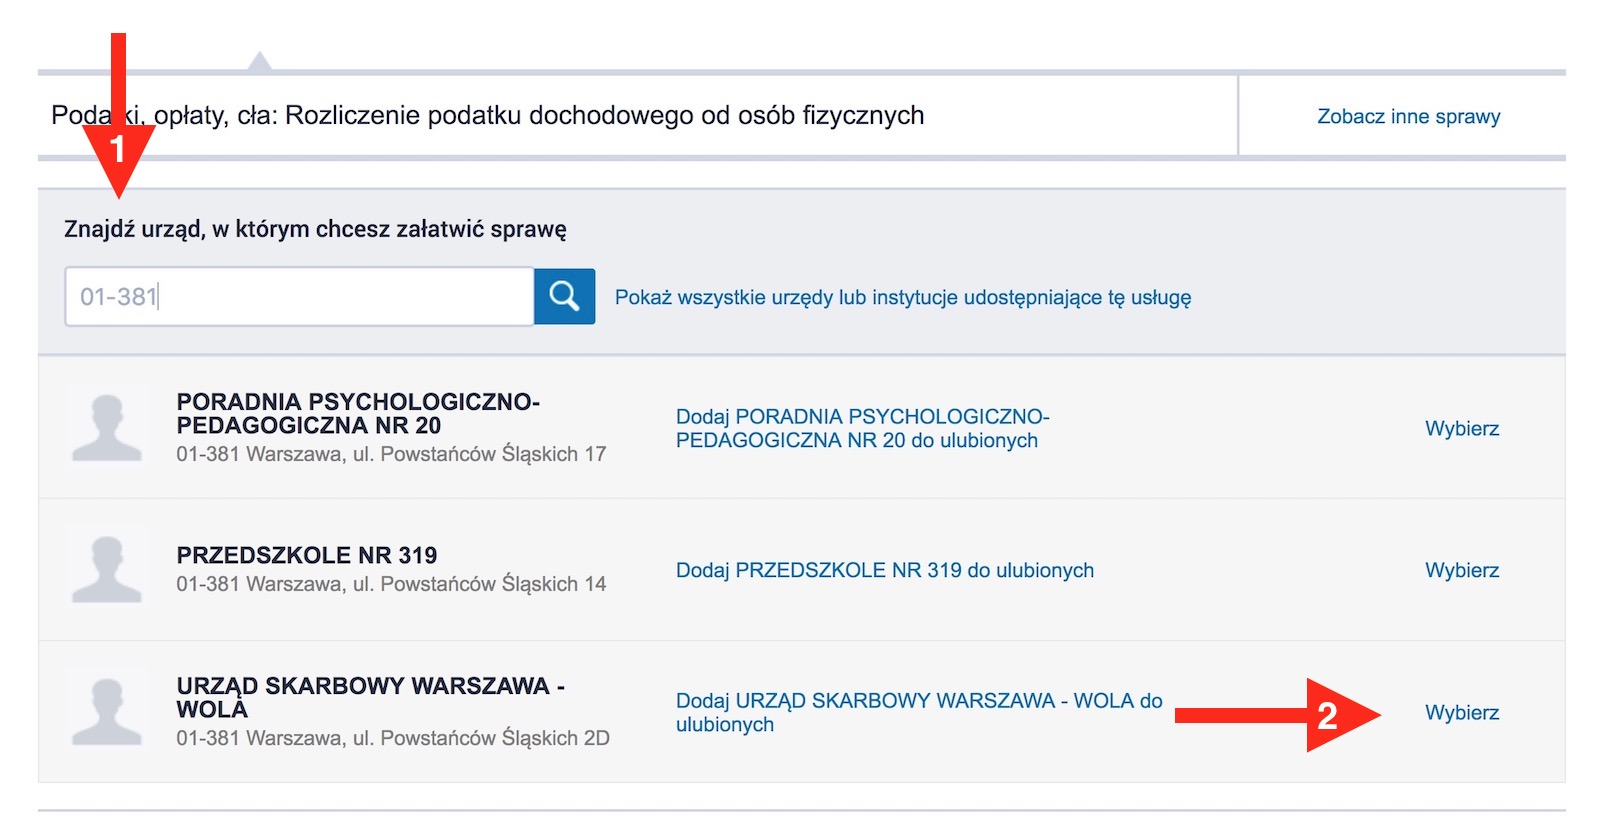Image resolution: width=1600 pixels, height=832 pixels.
Task: Show all offices providing this service
Action: pos(902,297)
